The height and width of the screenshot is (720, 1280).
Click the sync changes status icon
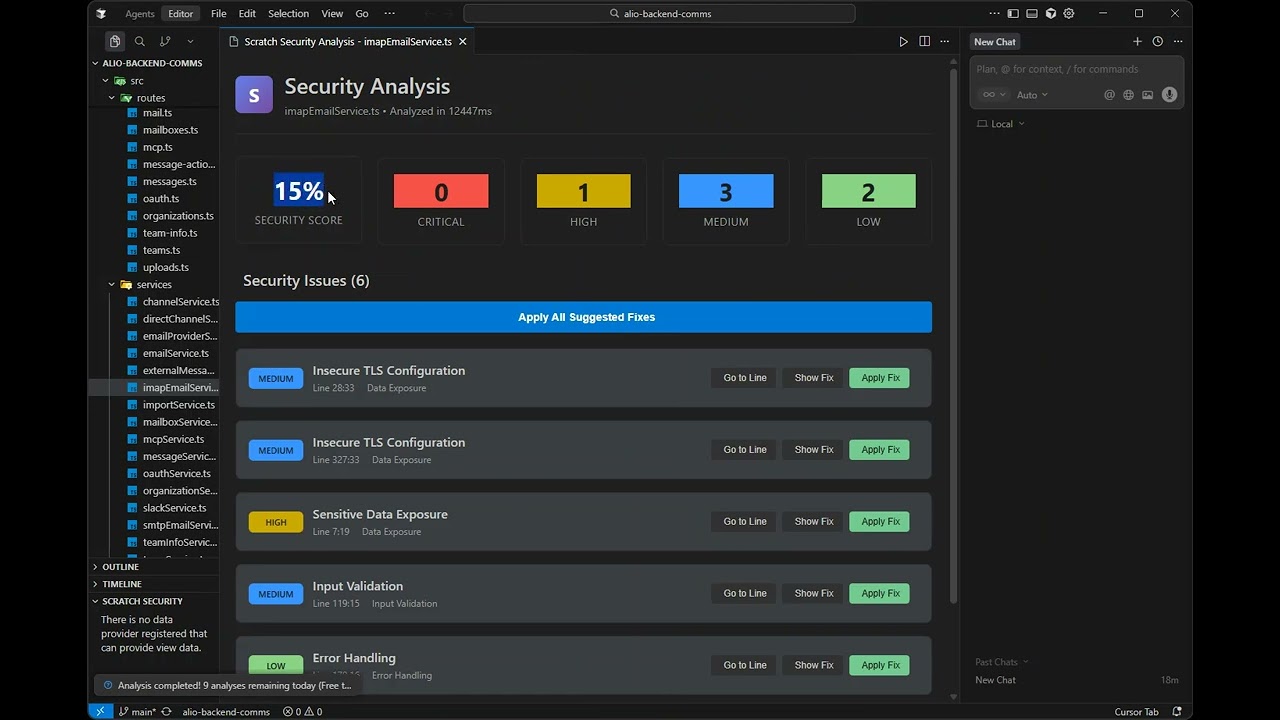(167, 712)
